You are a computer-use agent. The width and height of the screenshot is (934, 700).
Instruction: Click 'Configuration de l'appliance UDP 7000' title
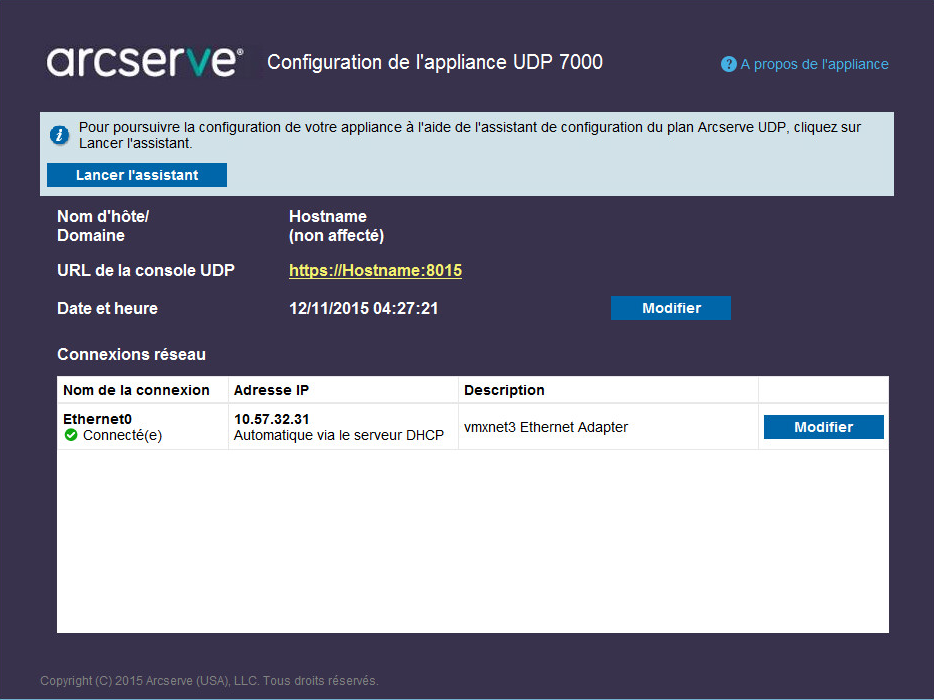[435, 62]
